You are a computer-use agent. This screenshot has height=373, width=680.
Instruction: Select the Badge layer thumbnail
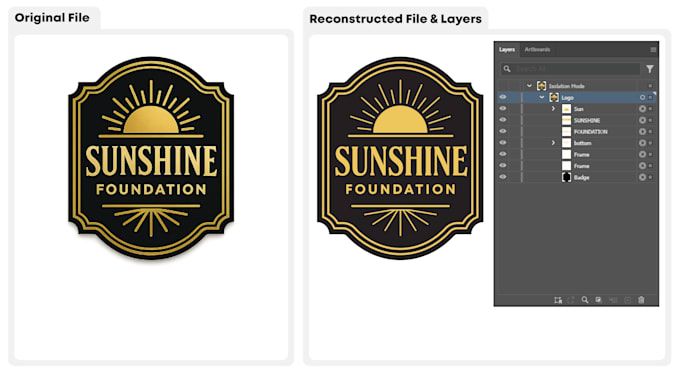(566, 177)
